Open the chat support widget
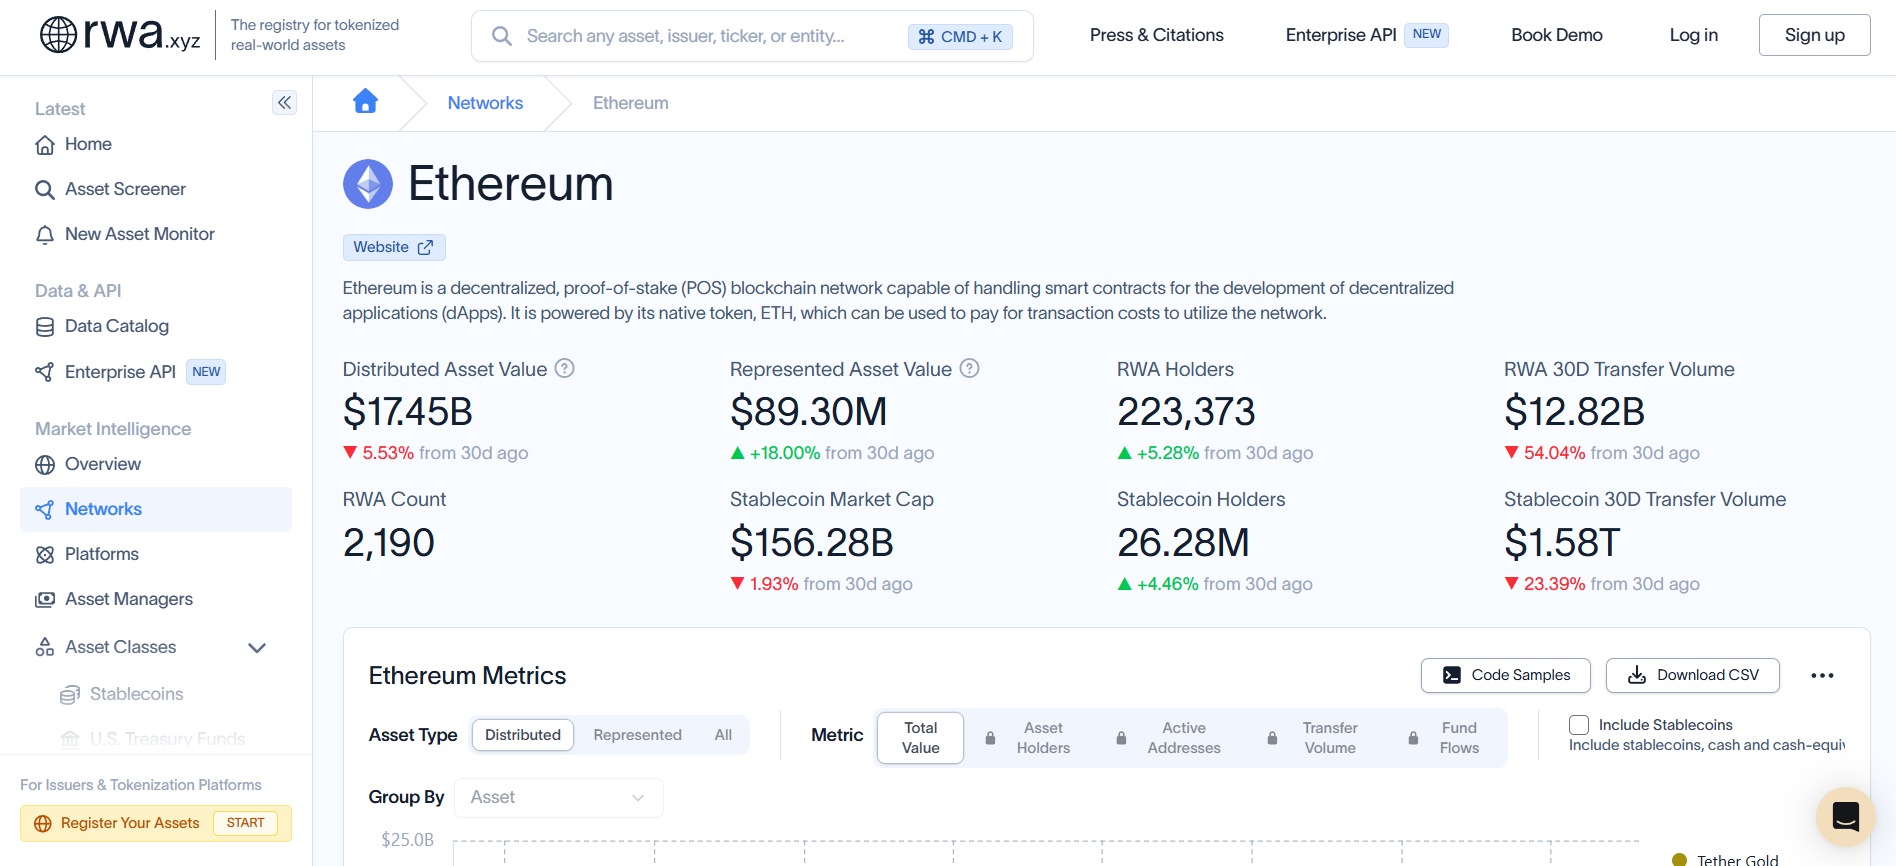The width and height of the screenshot is (1896, 866). 1846,817
